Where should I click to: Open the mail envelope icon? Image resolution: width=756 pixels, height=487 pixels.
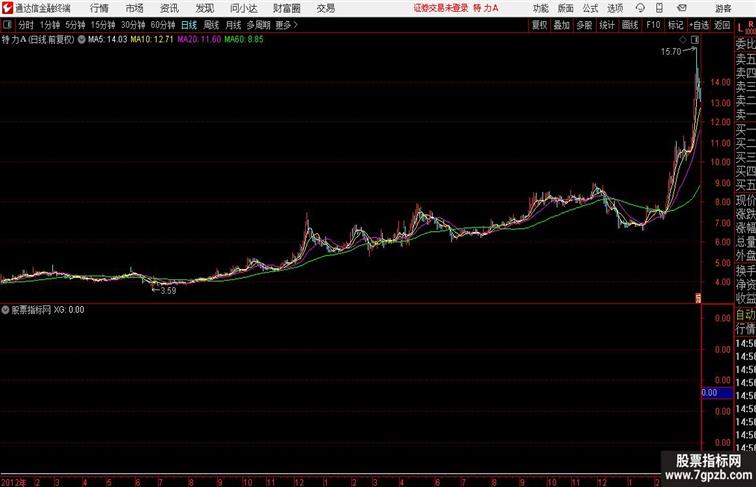pos(682,8)
